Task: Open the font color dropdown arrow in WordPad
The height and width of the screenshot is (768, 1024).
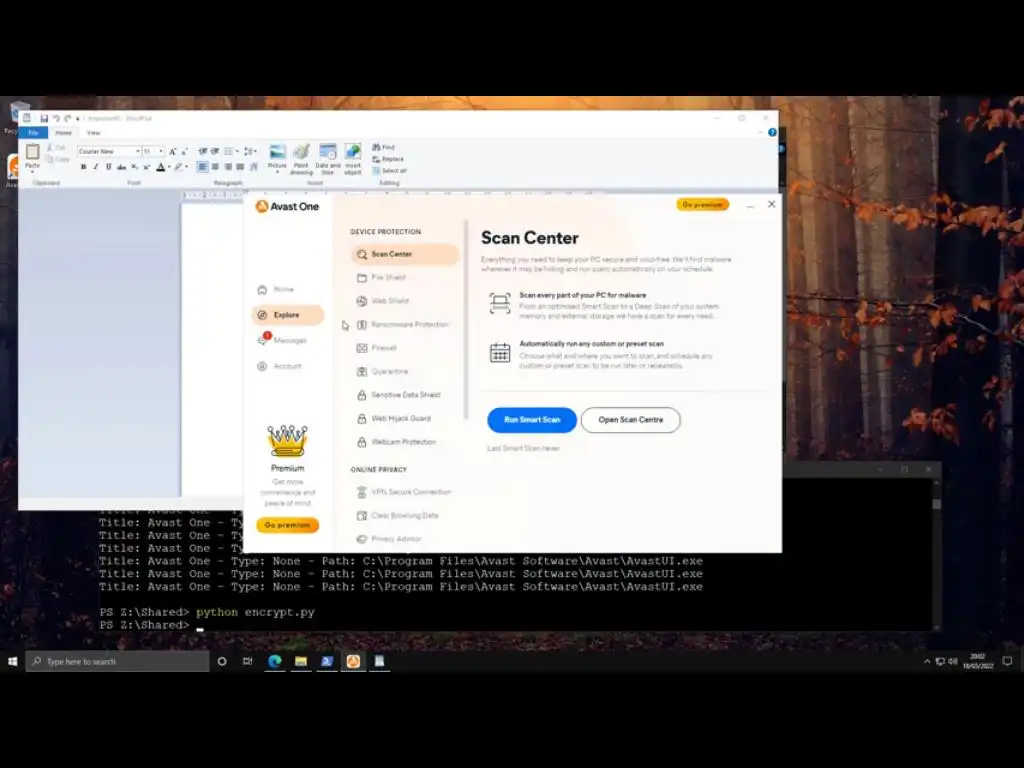Action: (169, 167)
